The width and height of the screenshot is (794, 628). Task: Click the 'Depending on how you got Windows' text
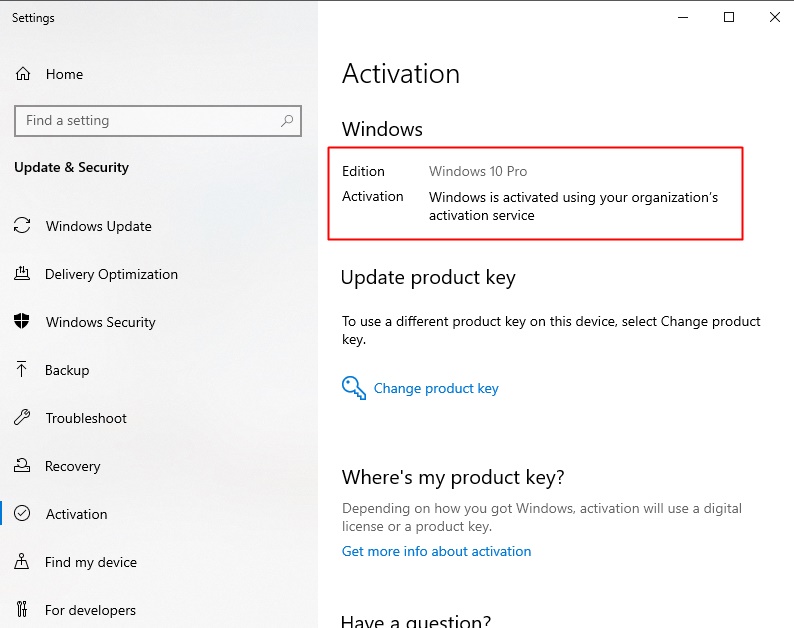pos(542,517)
